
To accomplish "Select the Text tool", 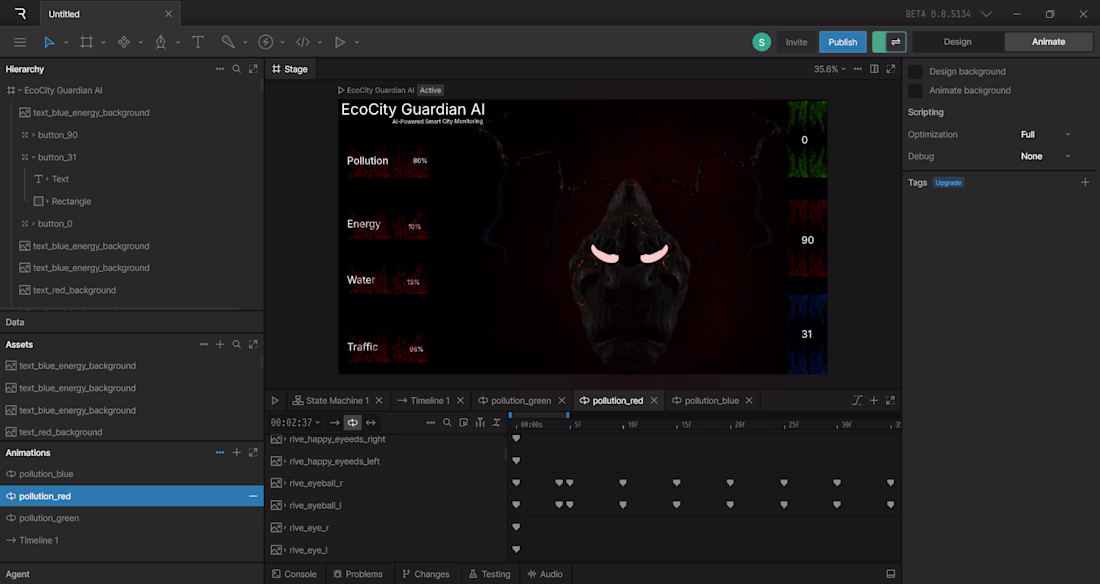I will (198, 42).
